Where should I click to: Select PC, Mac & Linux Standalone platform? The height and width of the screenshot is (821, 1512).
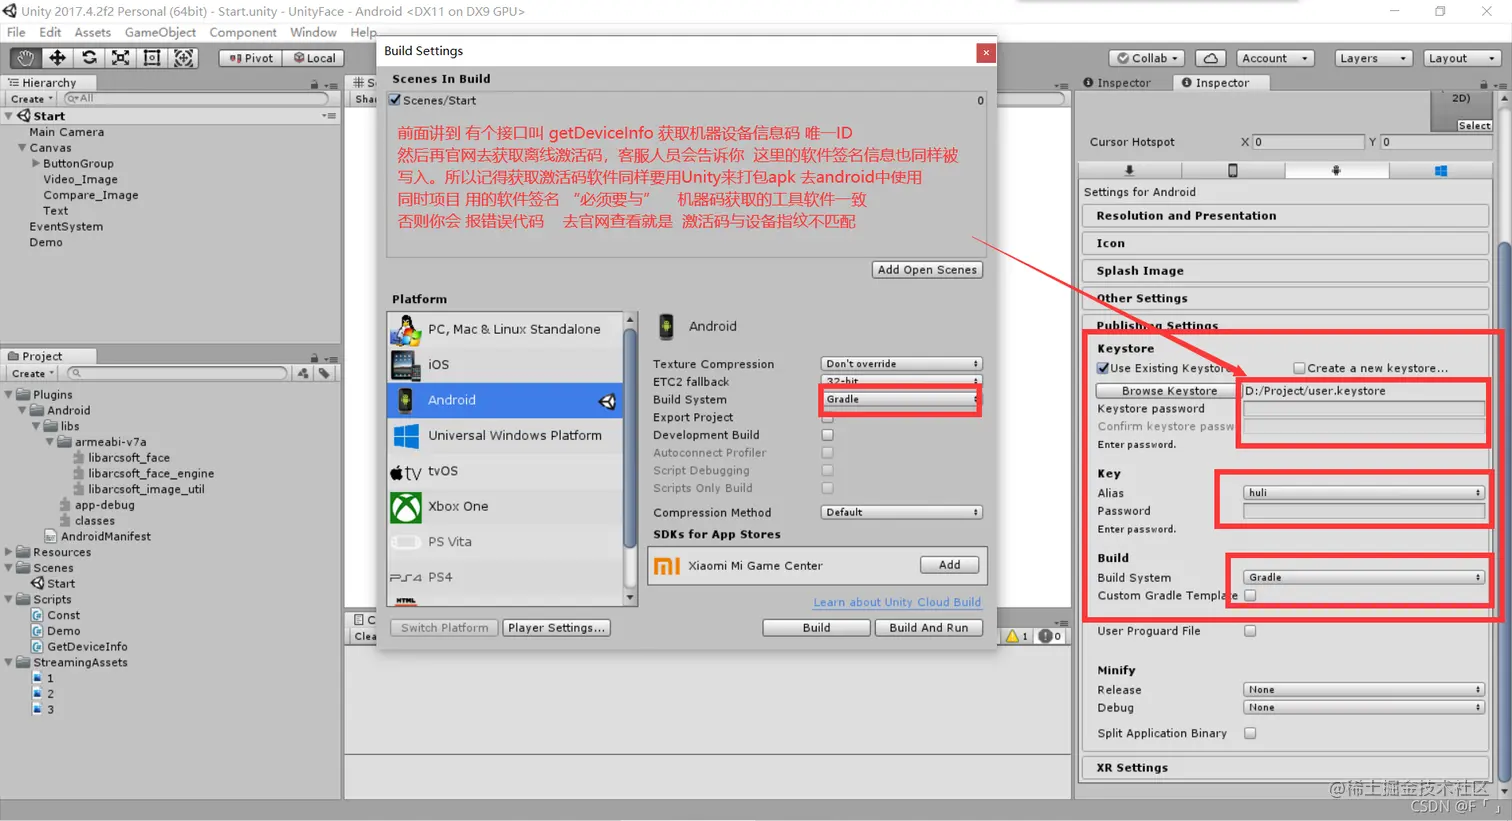coord(505,329)
